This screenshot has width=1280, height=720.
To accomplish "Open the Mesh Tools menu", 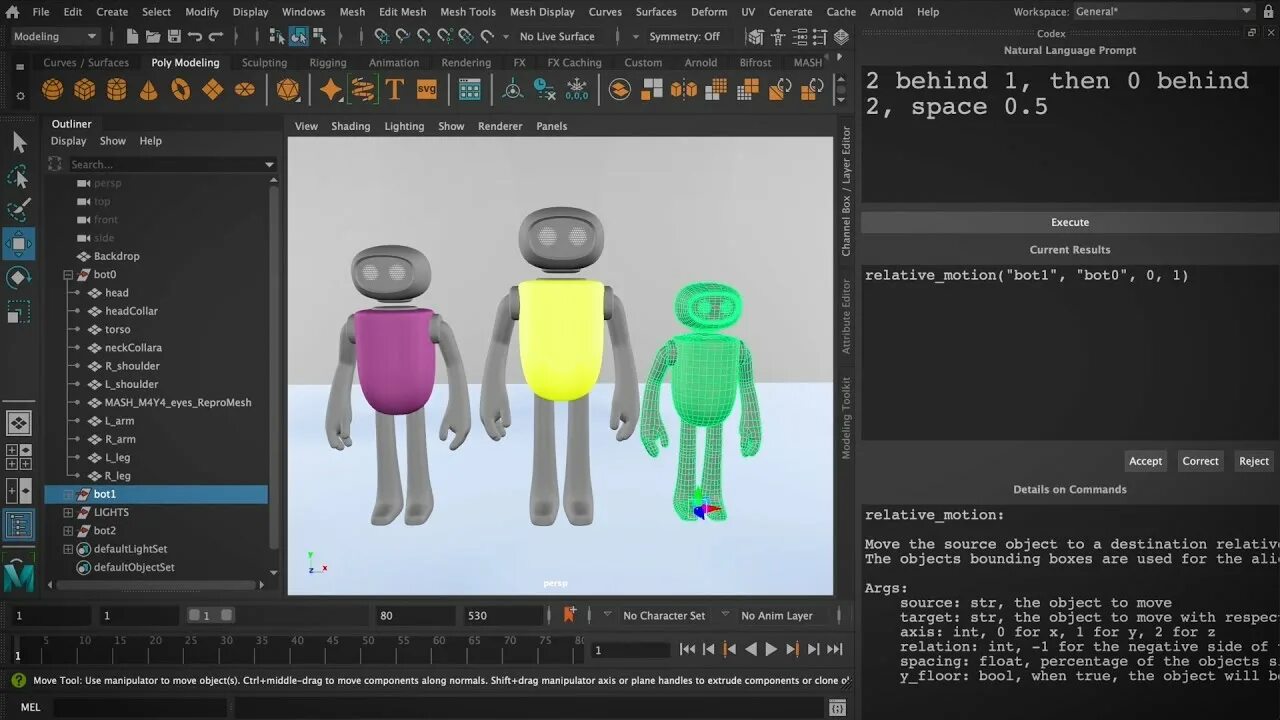I will pyautogui.click(x=468, y=11).
